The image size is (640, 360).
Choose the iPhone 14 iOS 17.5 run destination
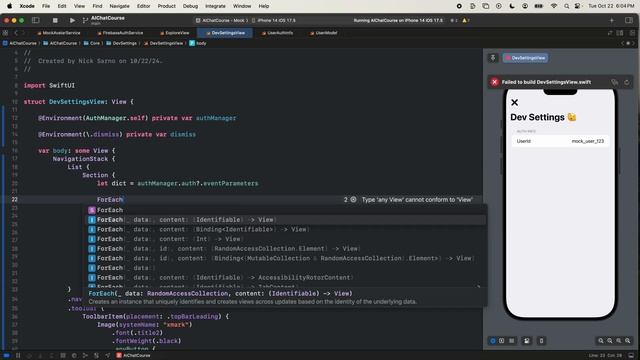[274, 20]
